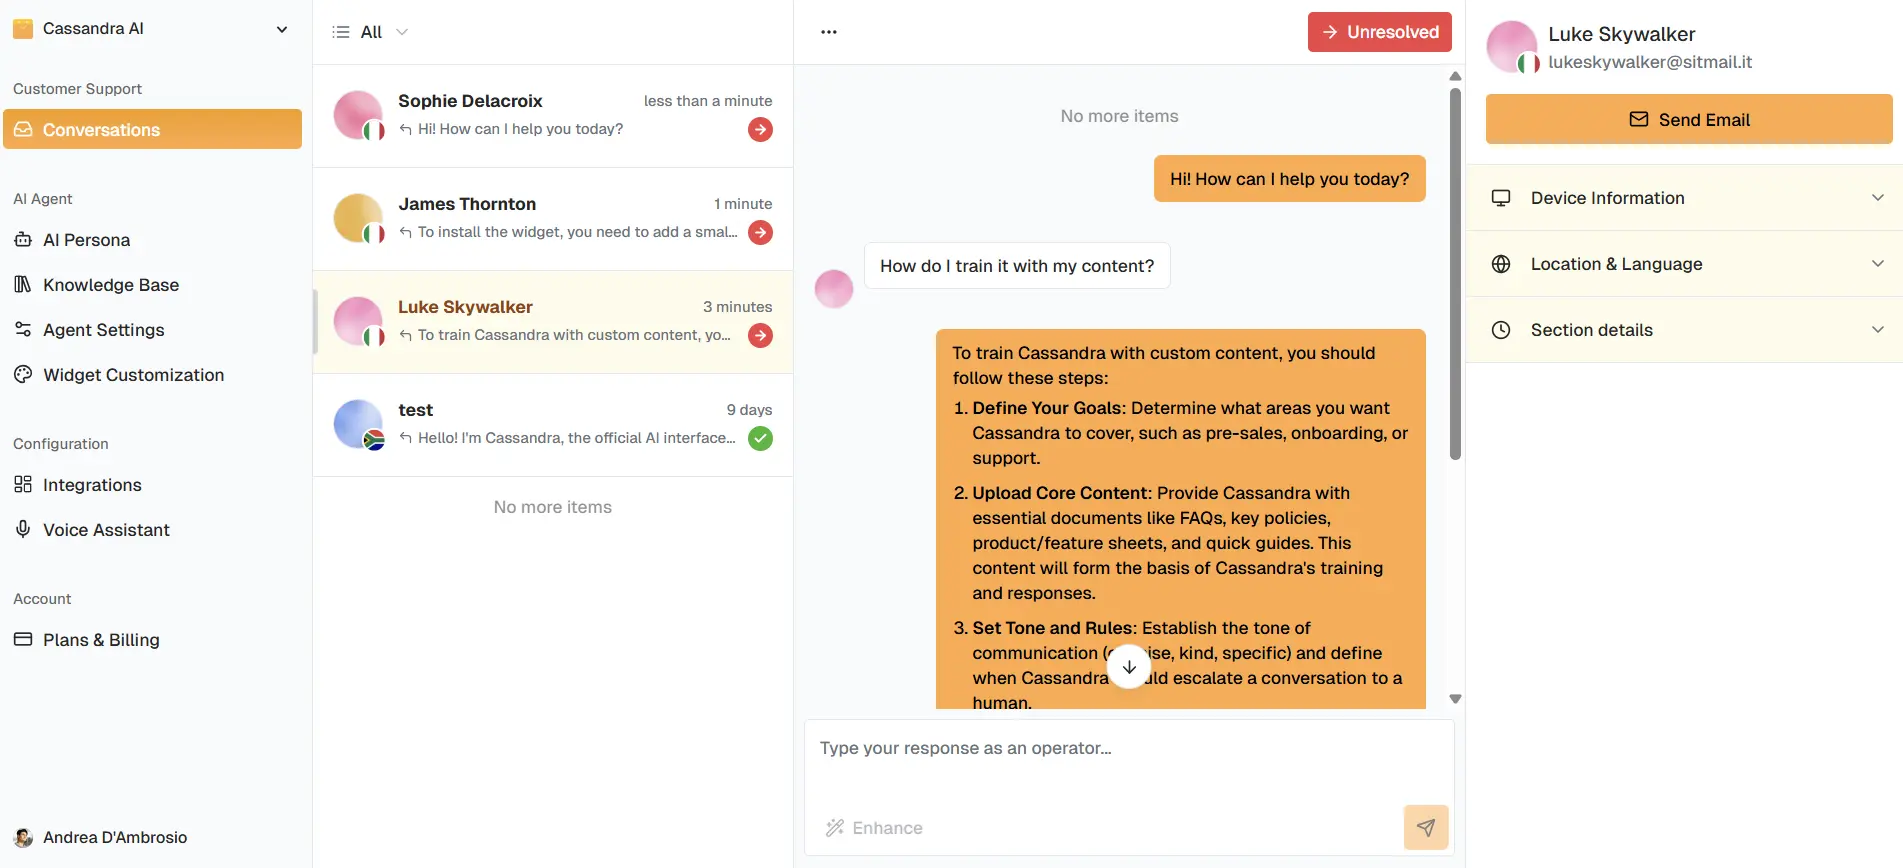Image resolution: width=1903 pixels, height=868 pixels.
Task: Expand Location & Language section
Action: tap(1685, 264)
